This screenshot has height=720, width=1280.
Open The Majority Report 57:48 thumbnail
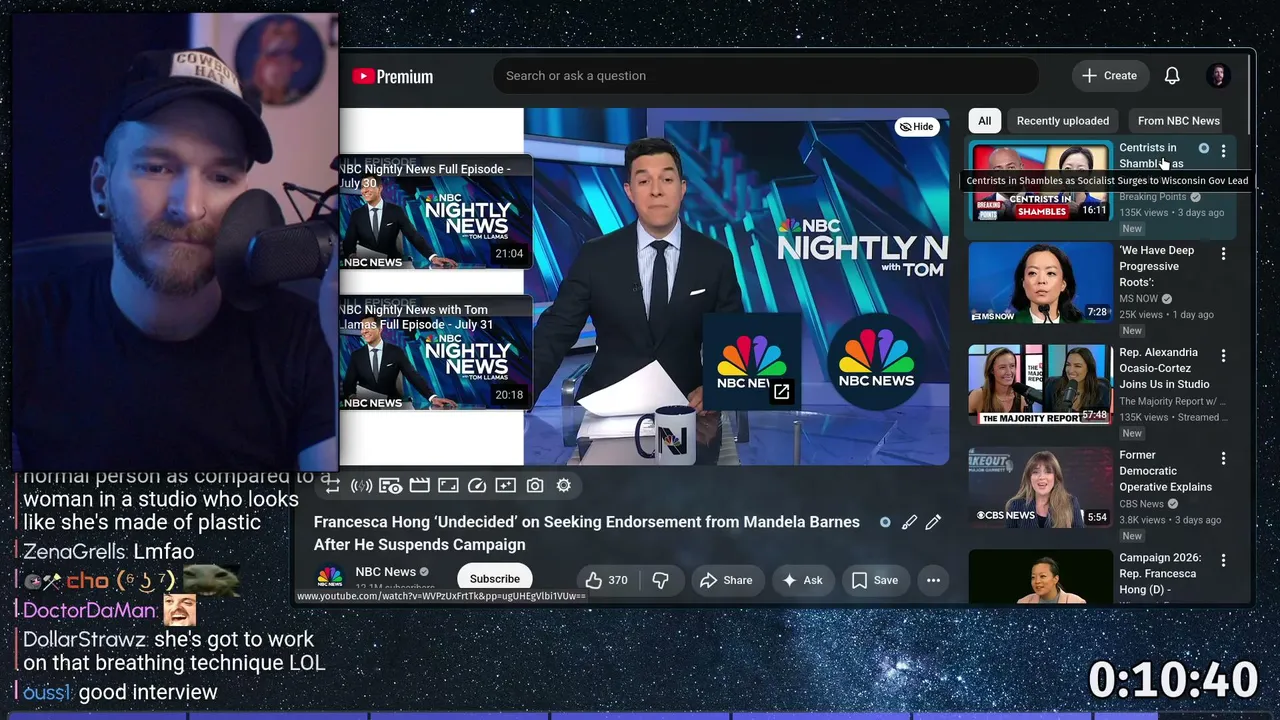(x=1040, y=385)
